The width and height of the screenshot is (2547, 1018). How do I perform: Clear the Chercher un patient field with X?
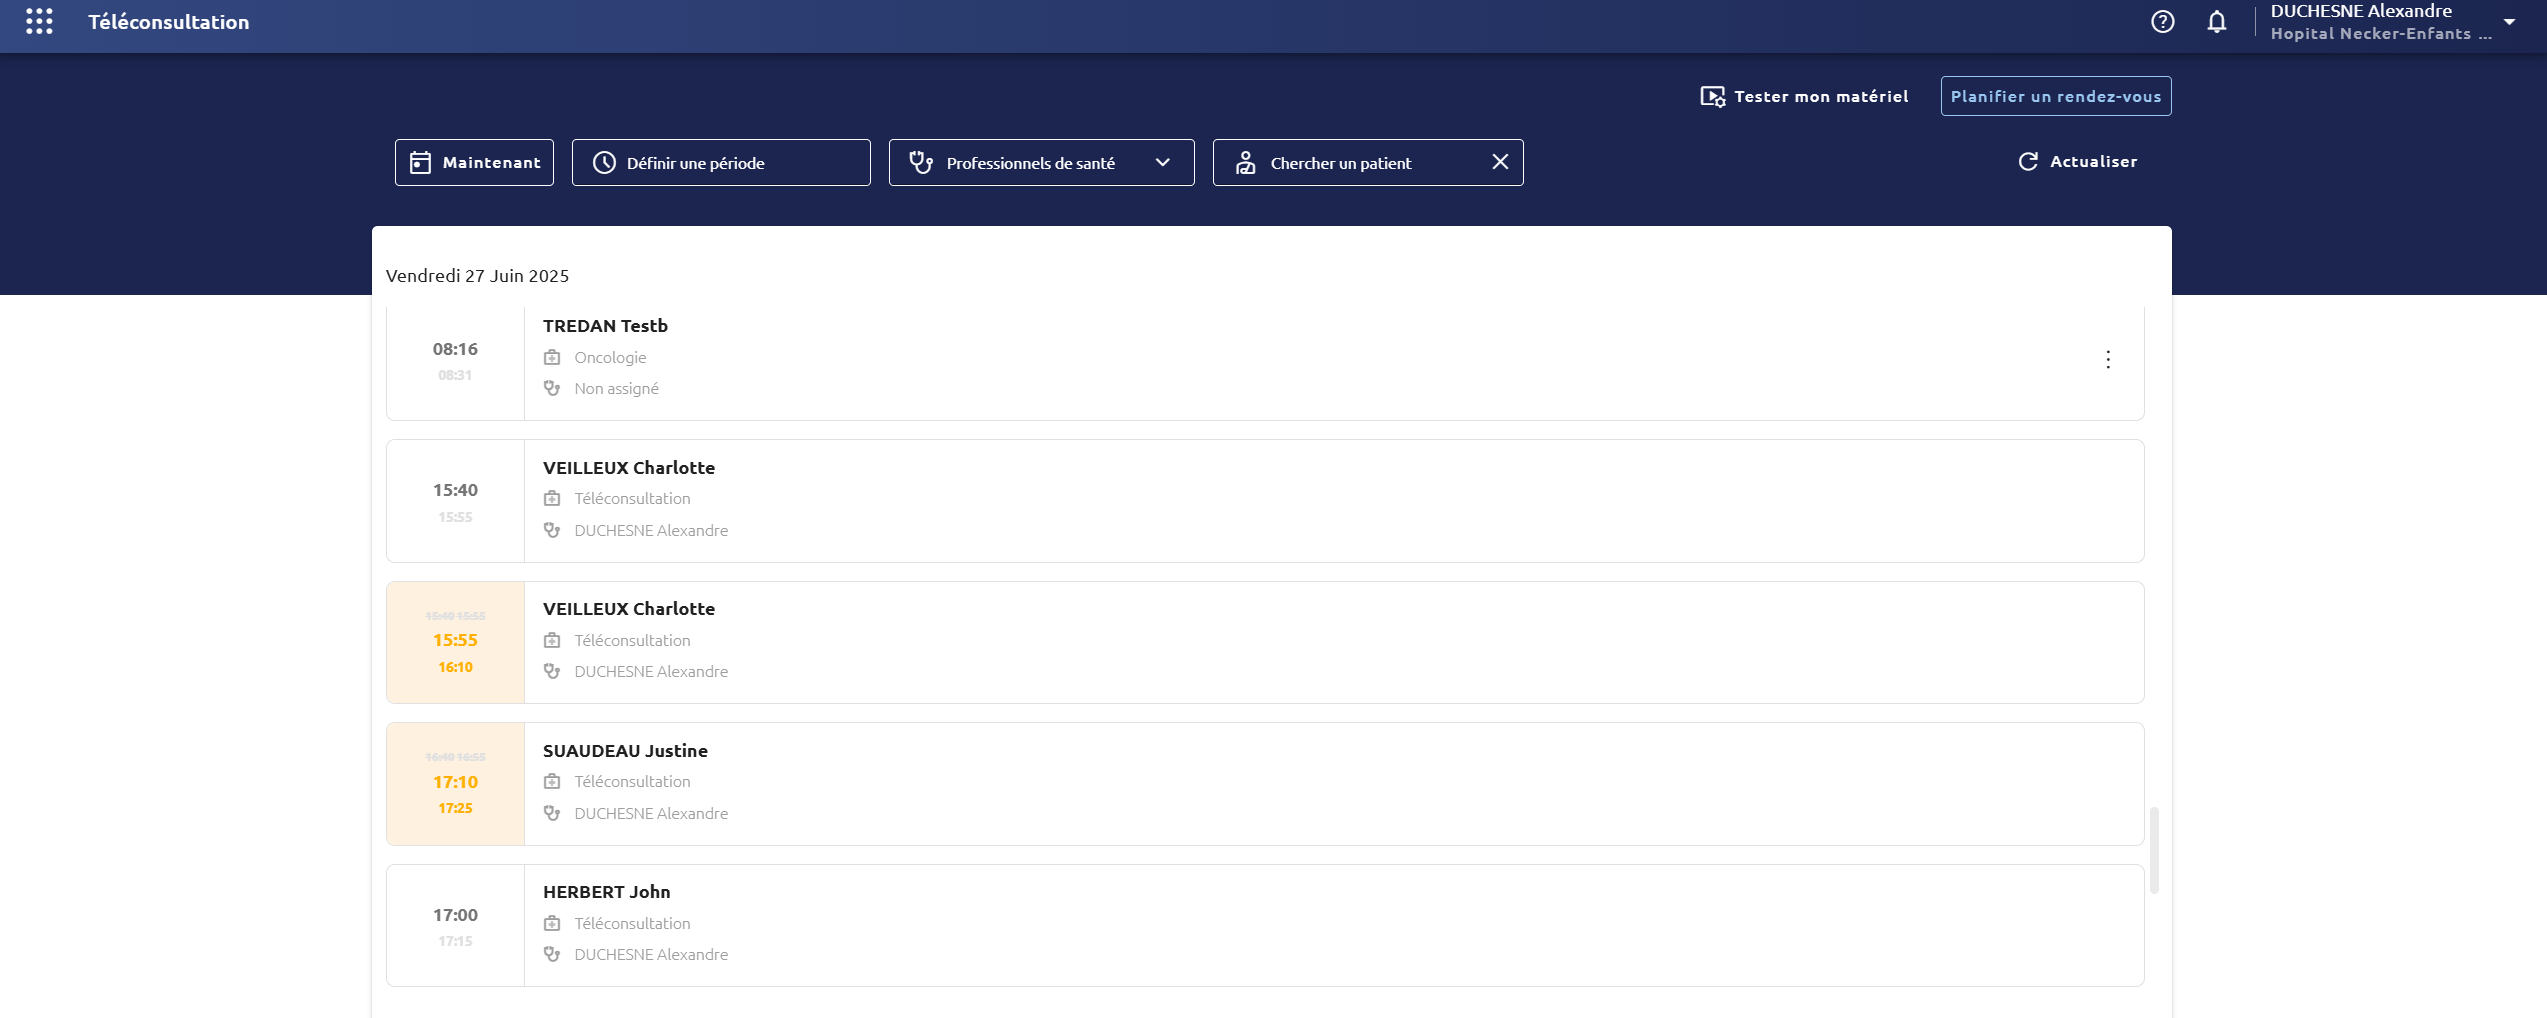coord(1499,162)
